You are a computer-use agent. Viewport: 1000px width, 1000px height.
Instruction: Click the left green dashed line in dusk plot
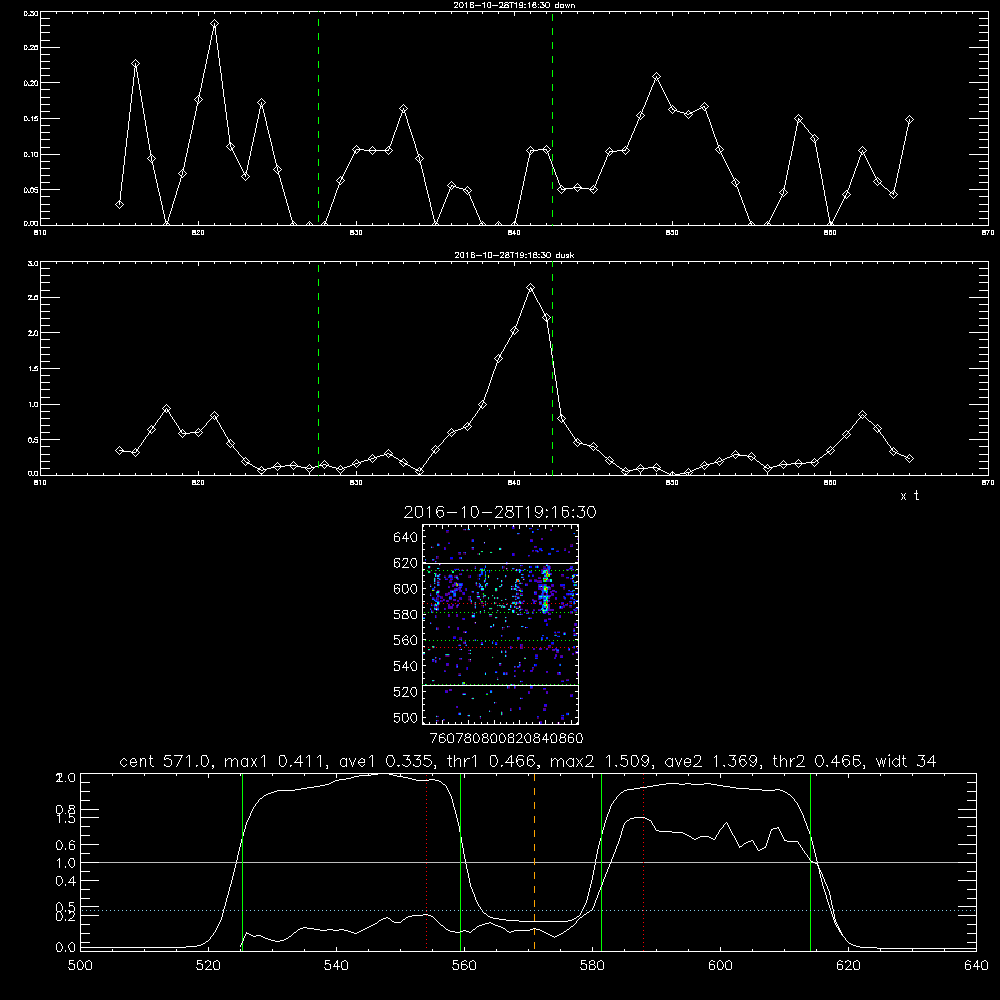point(318,369)
